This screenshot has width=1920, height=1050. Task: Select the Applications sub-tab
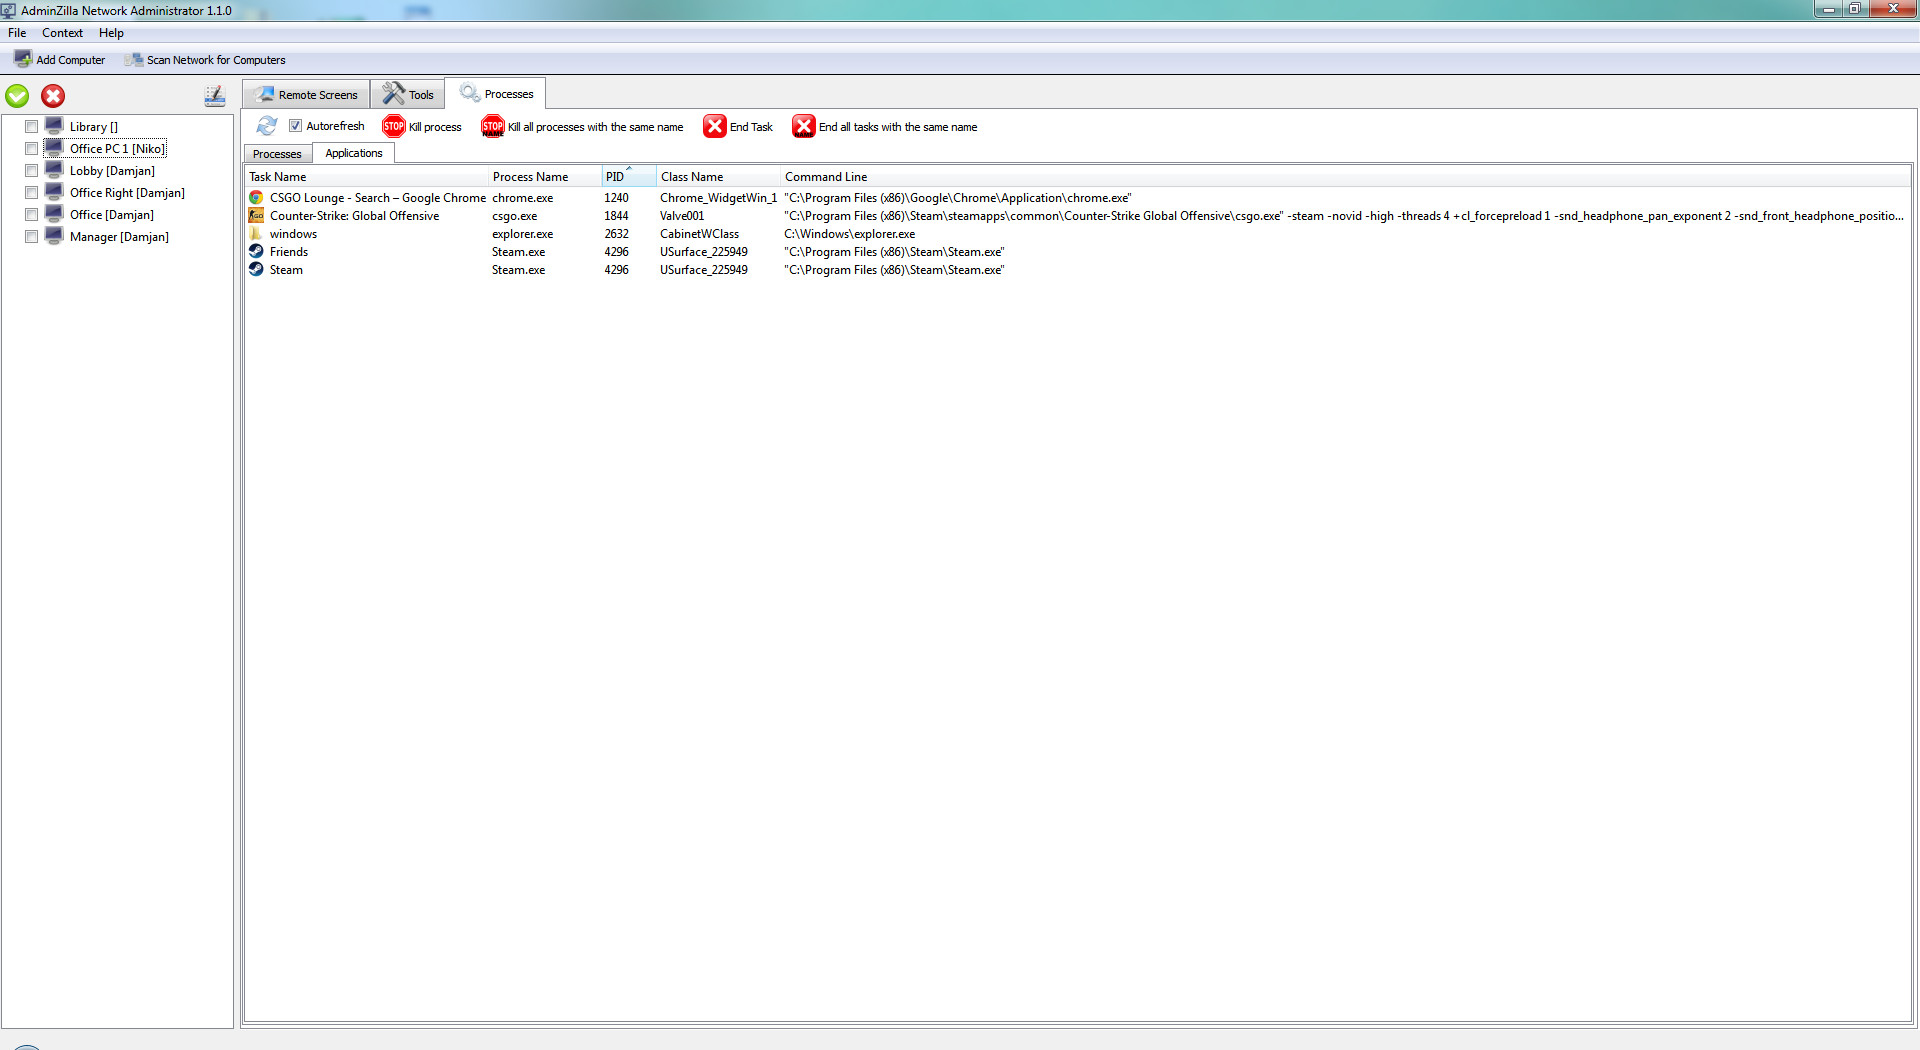coord(354,153)
